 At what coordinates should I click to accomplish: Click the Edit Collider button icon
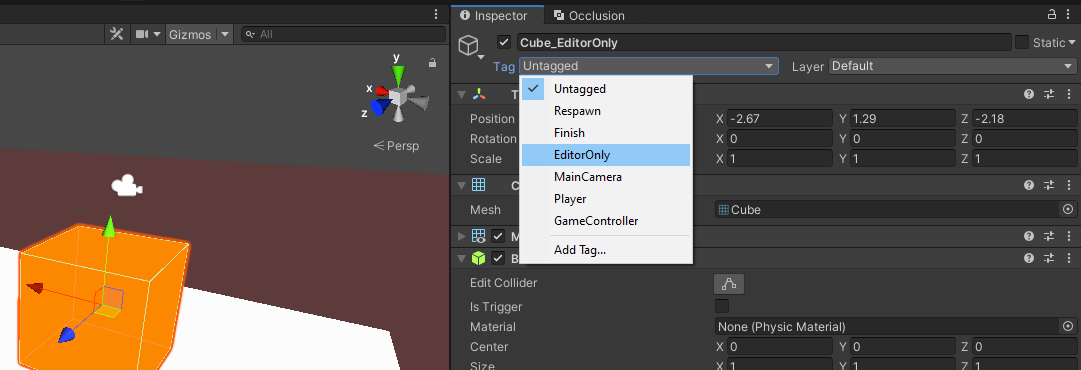pos(729,283)
